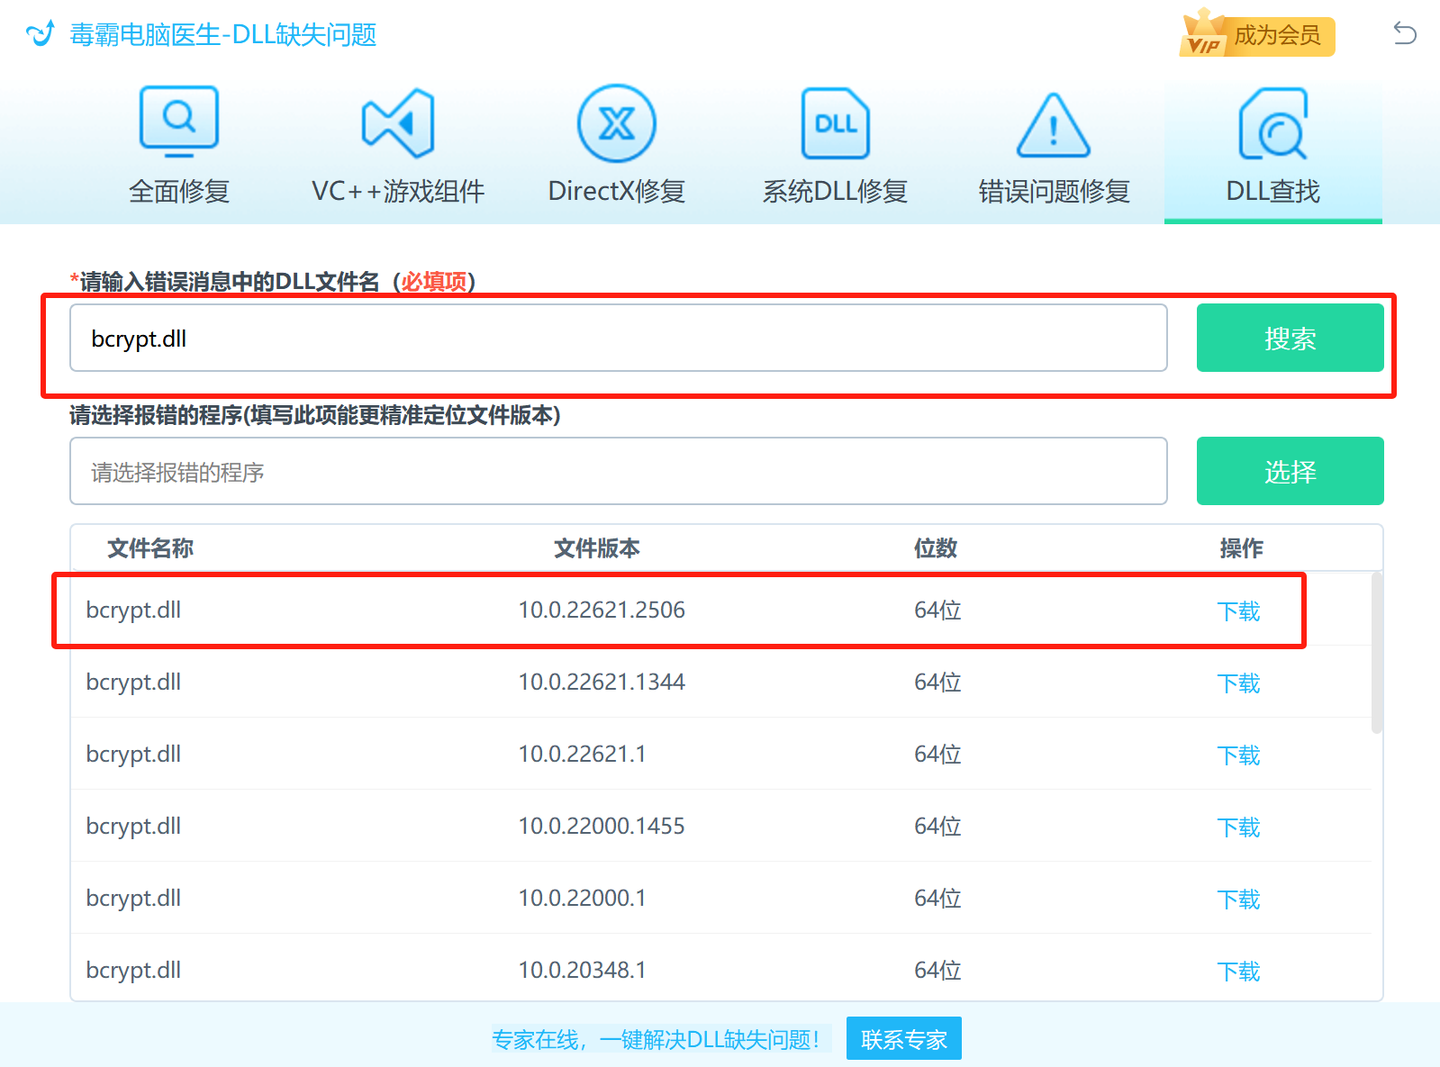
Task: Click the 错误问题修复 warning triangle icon
Action: click(x=1052, y=125)
